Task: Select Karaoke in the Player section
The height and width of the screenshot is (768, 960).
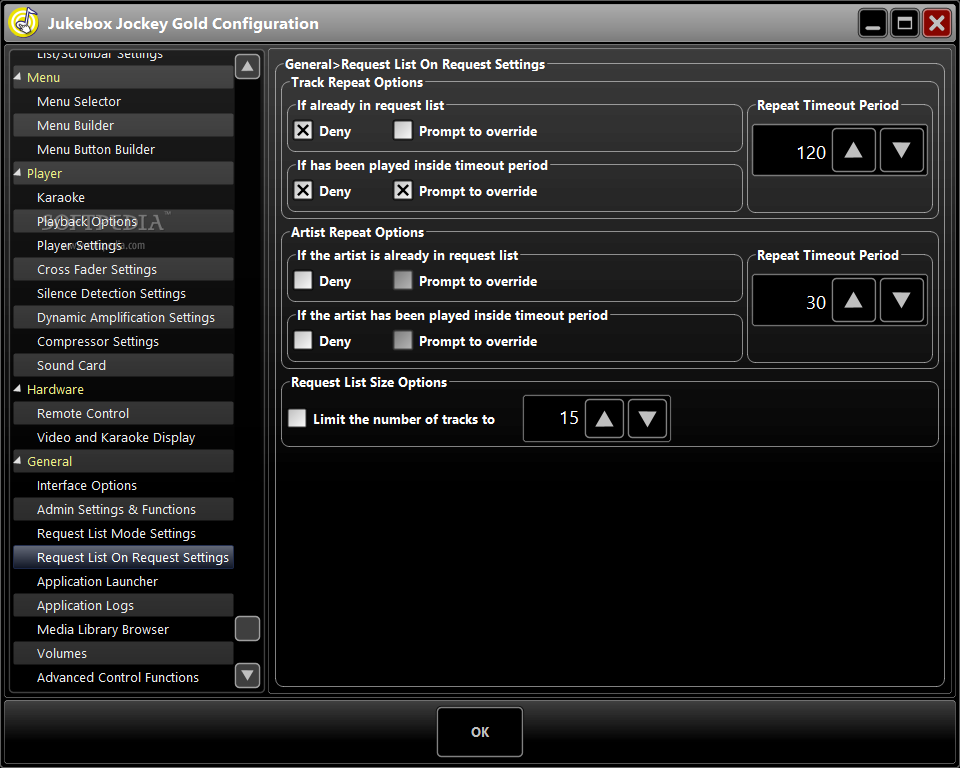Action: [123, 198]
